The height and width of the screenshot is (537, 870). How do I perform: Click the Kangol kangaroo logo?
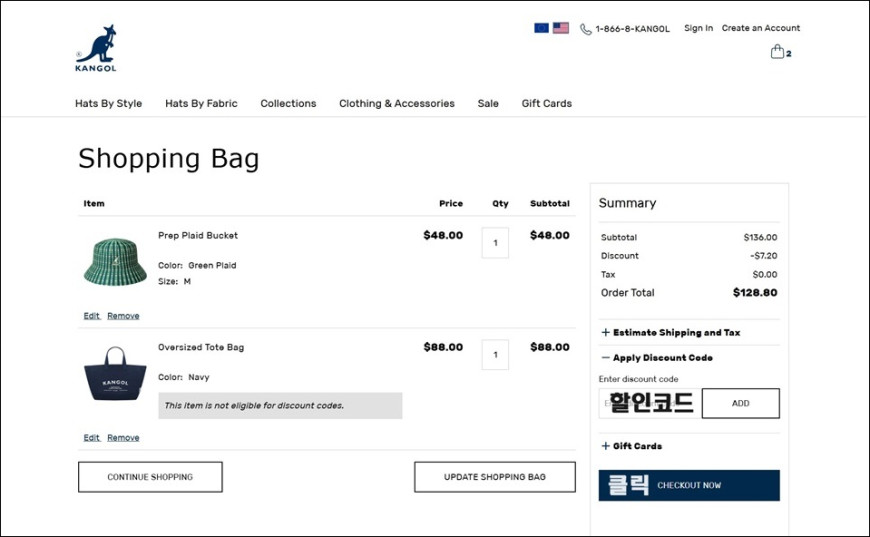pos(96,48)
